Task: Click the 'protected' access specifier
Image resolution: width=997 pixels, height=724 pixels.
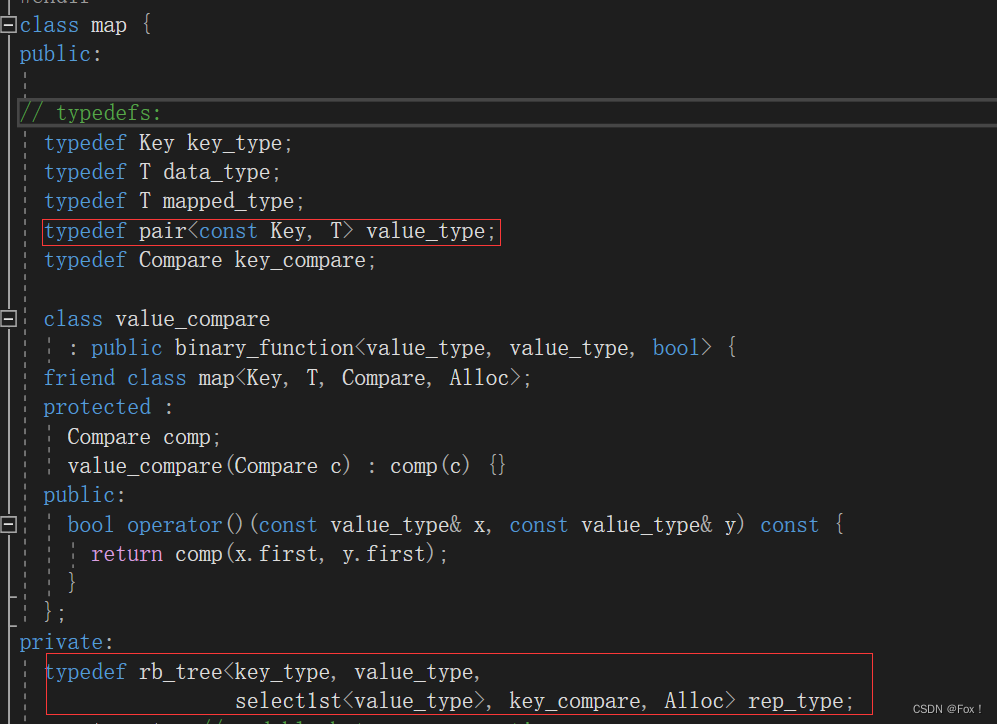Action: tap(97, 407)
